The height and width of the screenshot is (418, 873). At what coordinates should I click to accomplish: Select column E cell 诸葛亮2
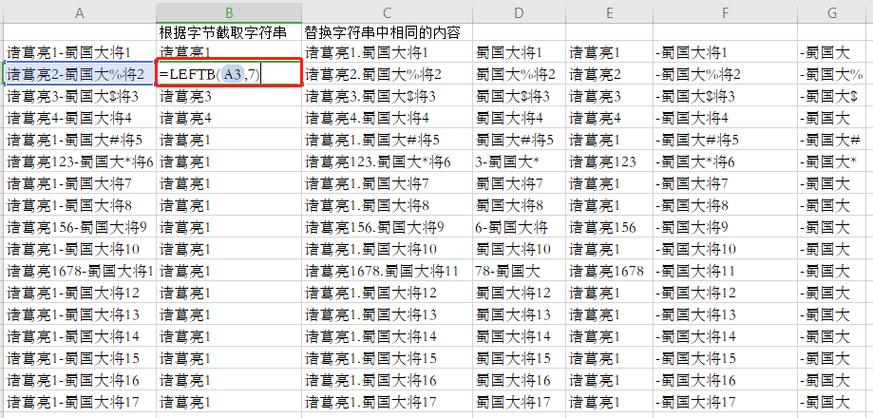[609, 74]
